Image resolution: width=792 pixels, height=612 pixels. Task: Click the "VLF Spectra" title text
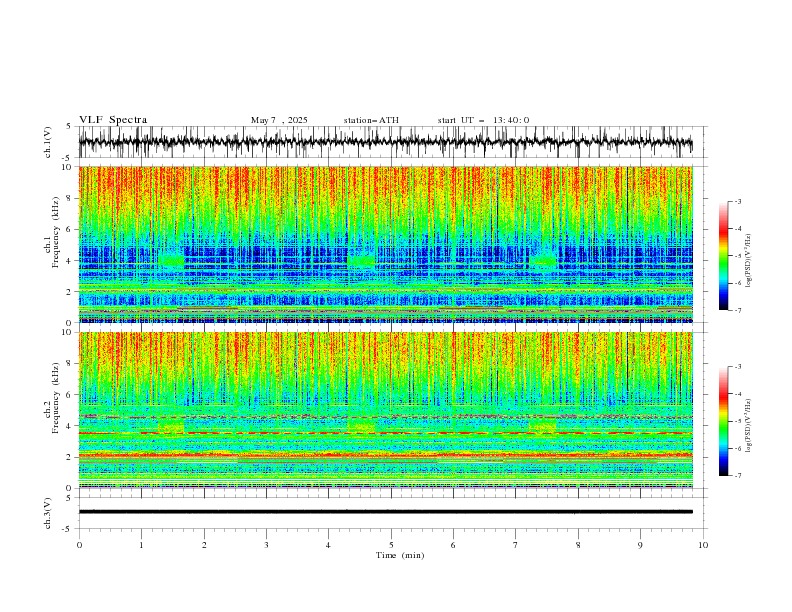[113, 120]
